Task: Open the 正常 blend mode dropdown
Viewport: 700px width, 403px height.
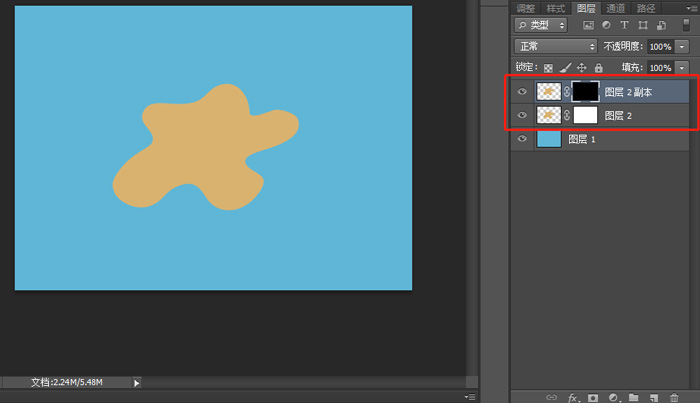Action: click(556, 47)
